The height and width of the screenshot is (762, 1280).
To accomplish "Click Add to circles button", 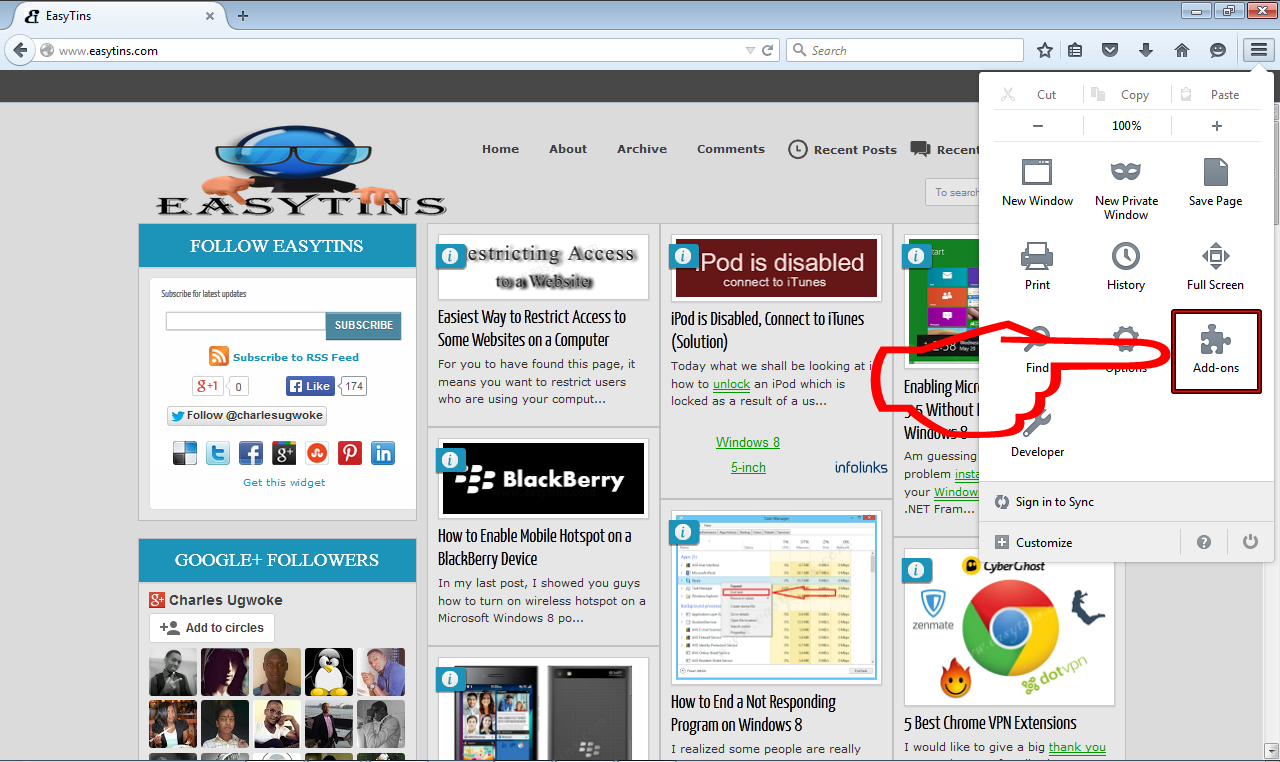I will [212, 628].
